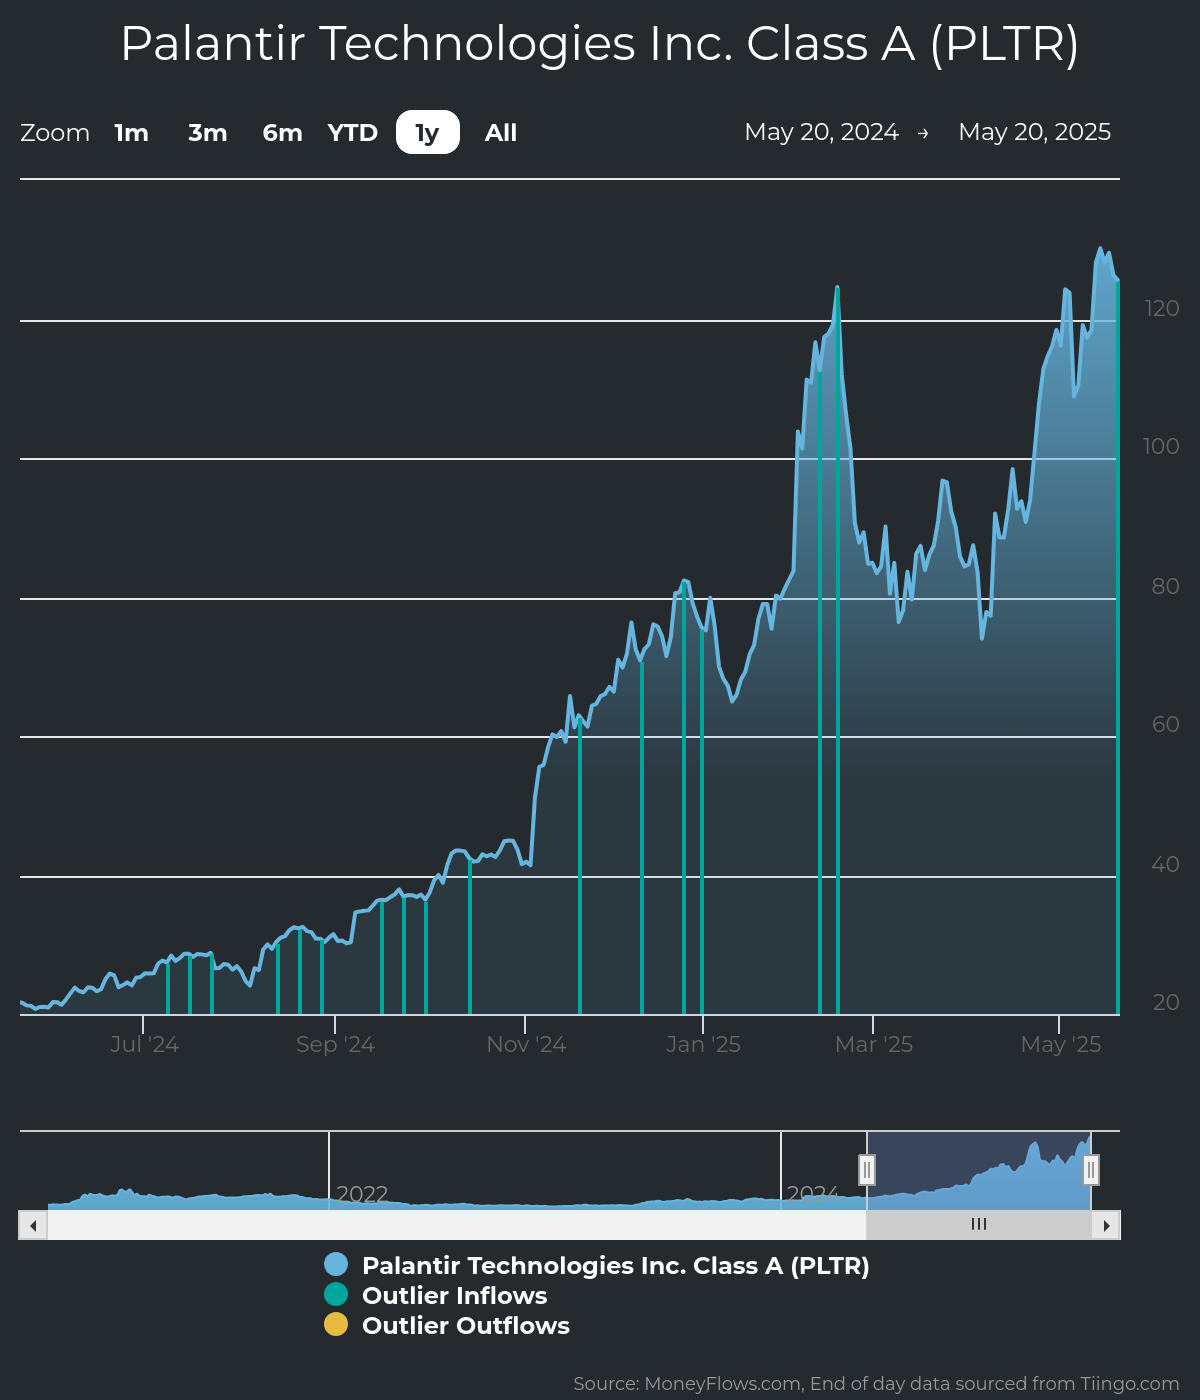Click the May '25 axis label
Viewport: 1200px width, 1400px height.
(x=1061, y=1045)
